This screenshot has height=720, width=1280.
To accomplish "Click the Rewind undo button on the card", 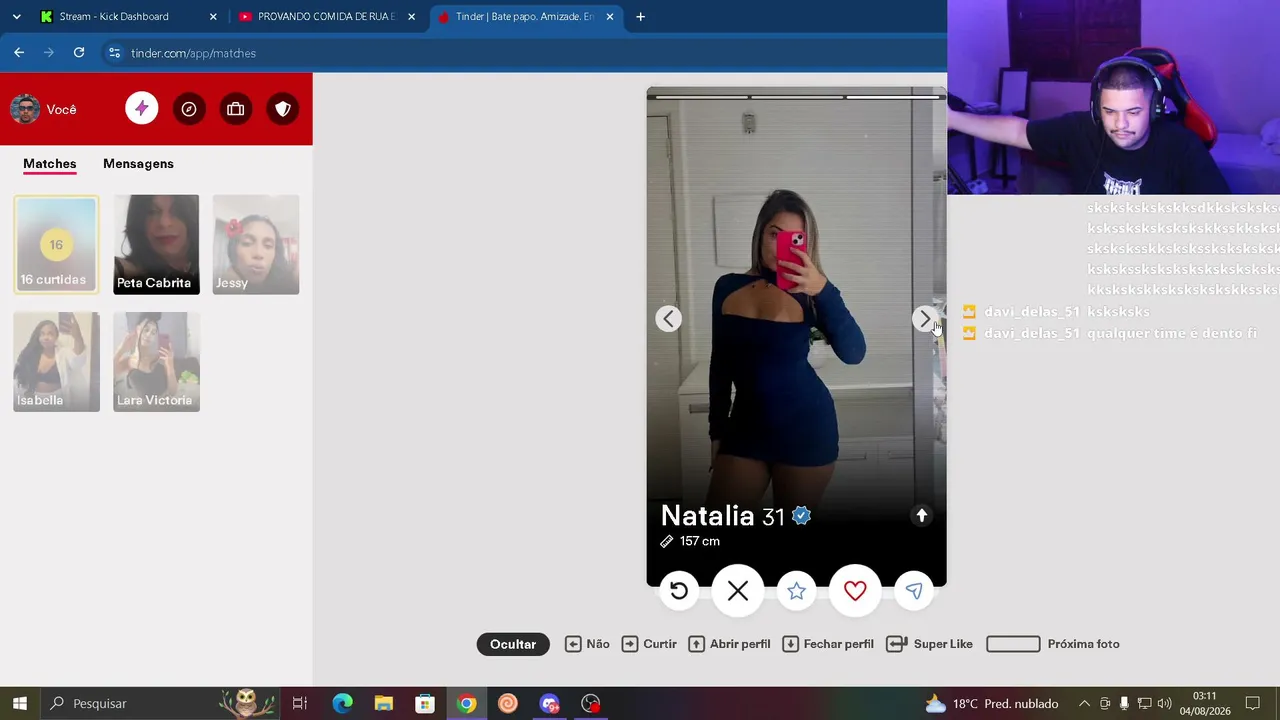I will [x=679, y=591].
